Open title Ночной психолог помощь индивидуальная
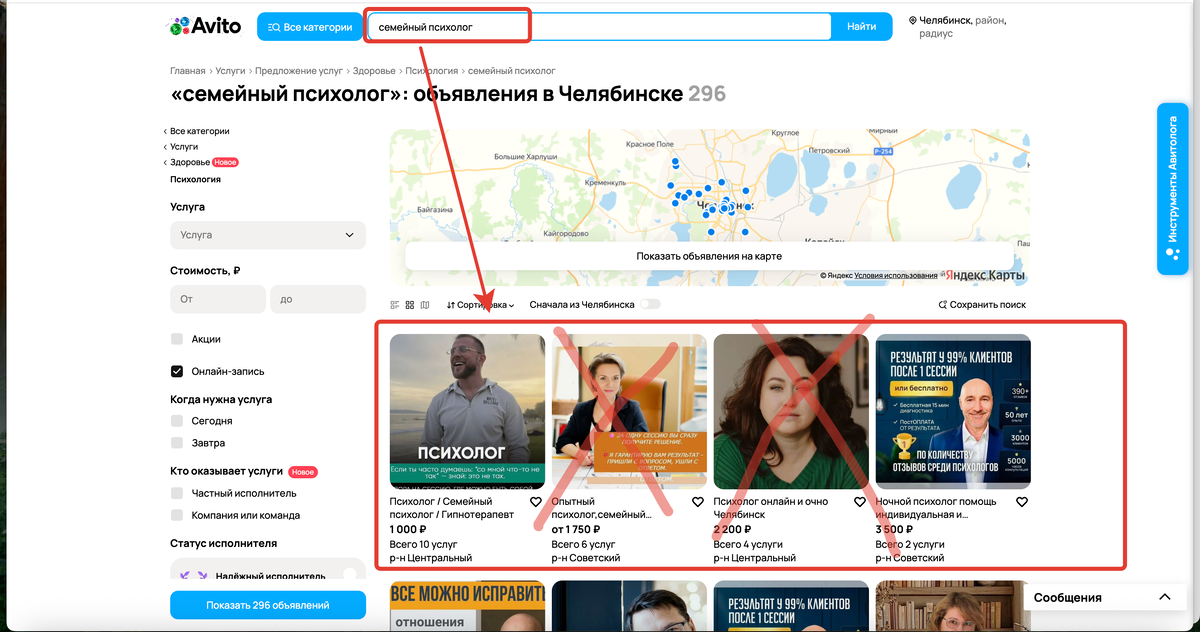This screenshot has width=1200, height=632. coord(936,508)
